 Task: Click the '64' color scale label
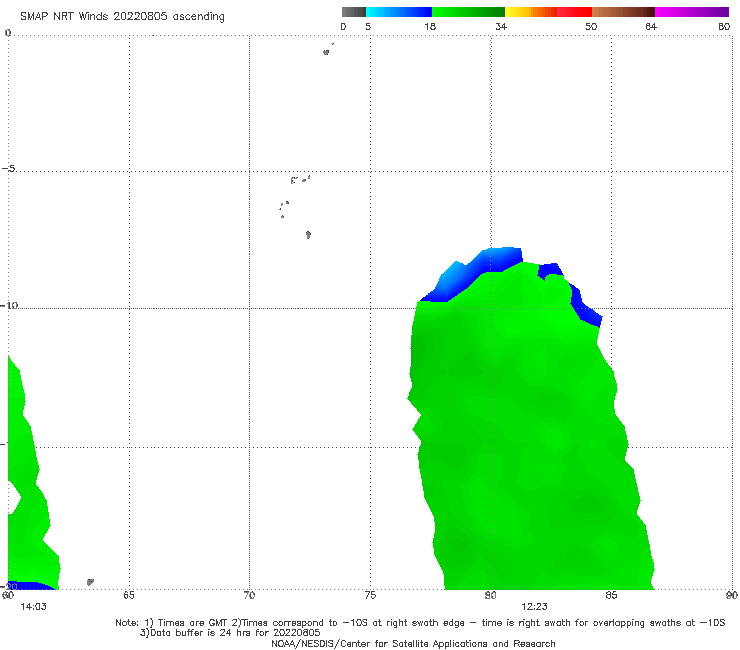651,26
